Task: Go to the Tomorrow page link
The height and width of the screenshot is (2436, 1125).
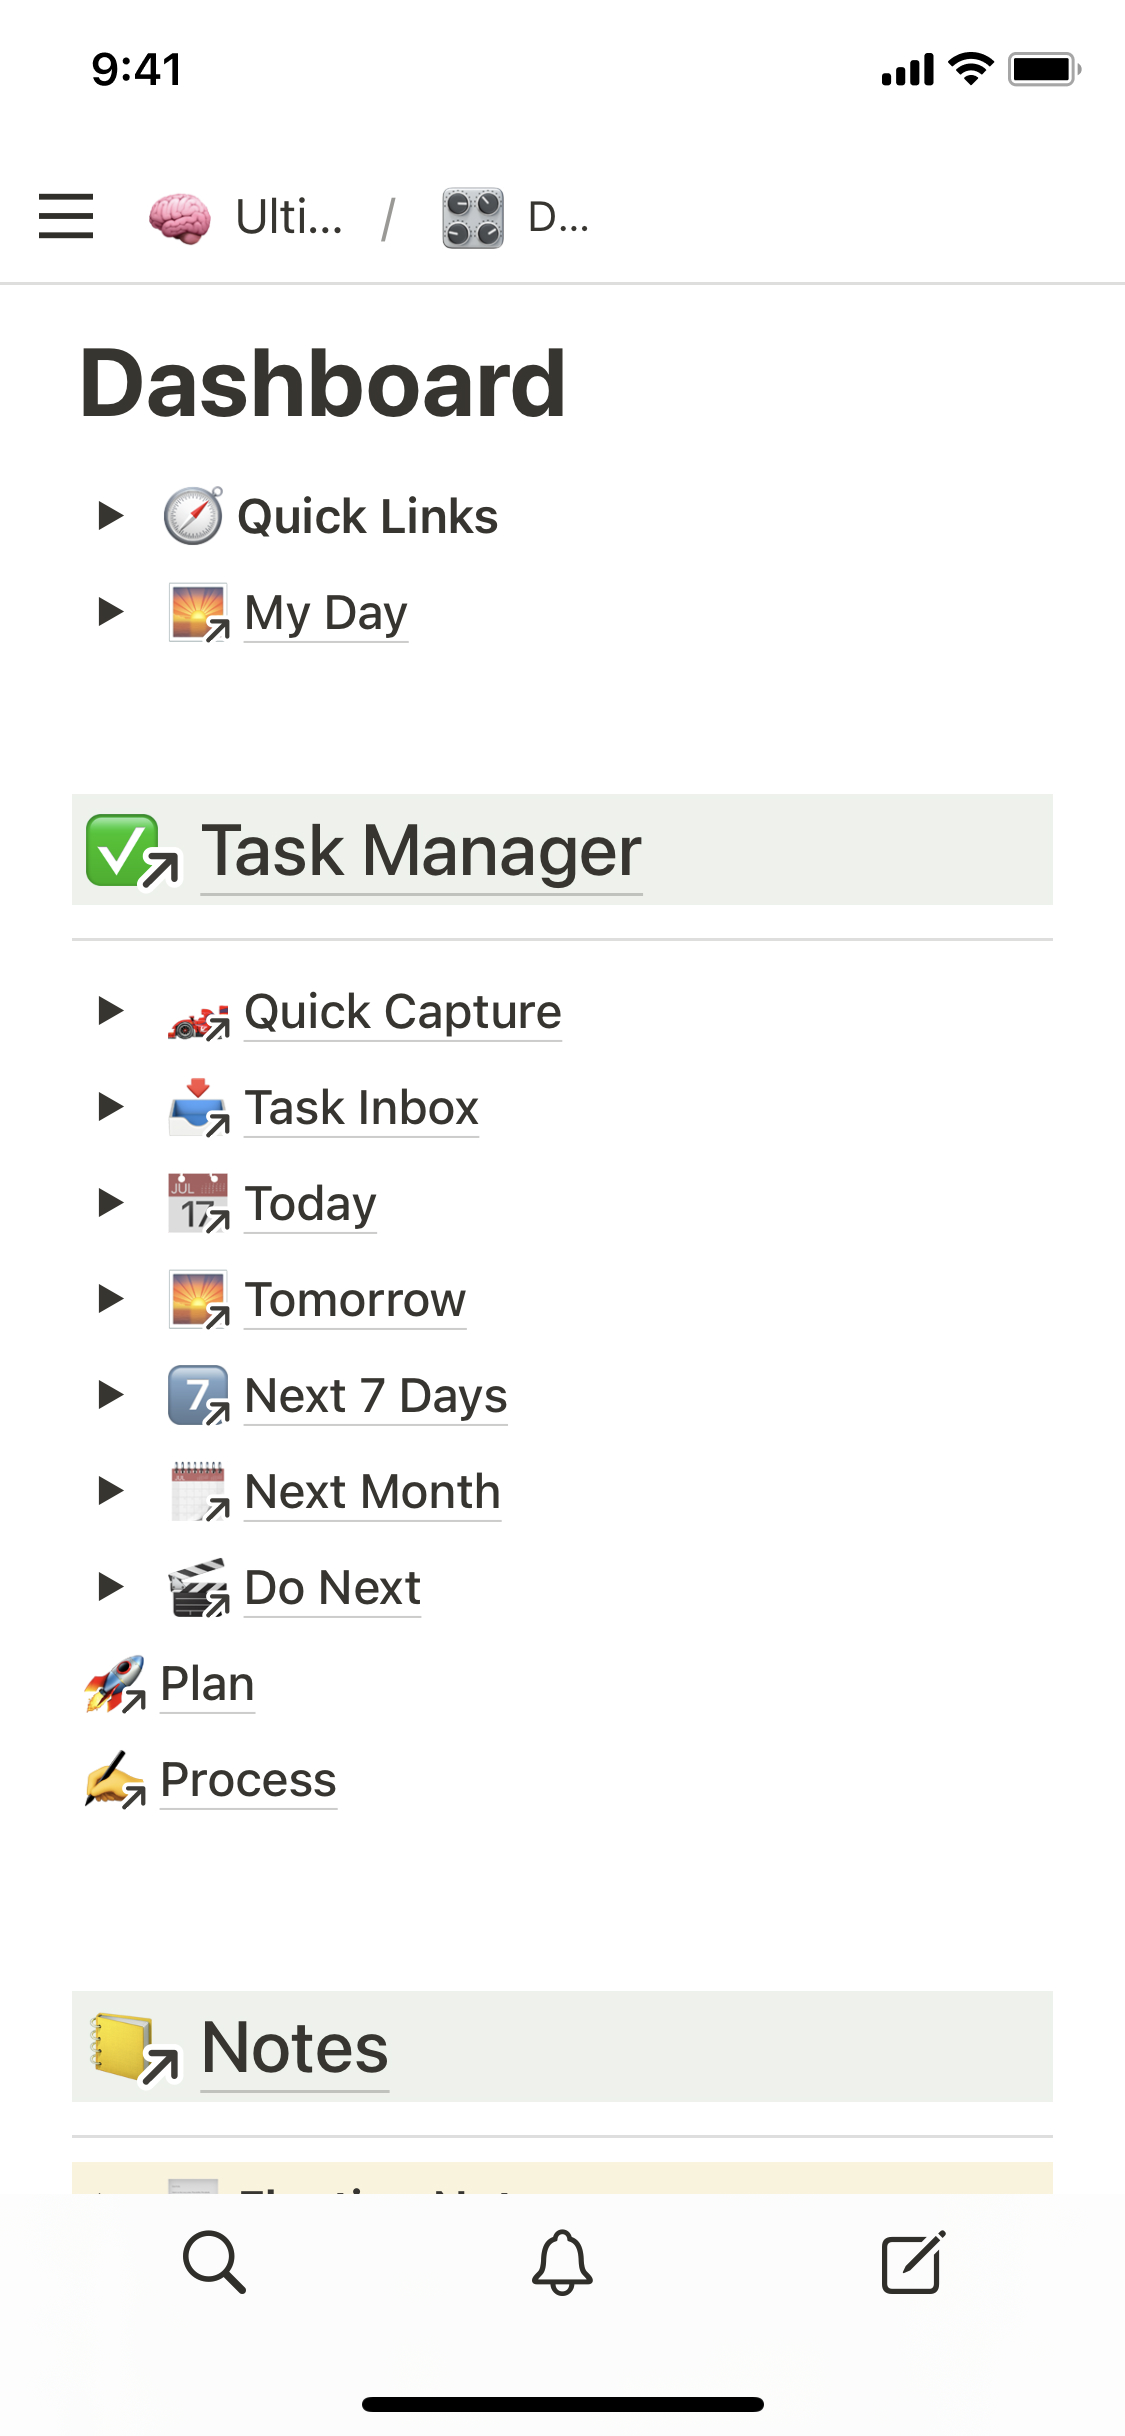Action: pos(355,1299)
